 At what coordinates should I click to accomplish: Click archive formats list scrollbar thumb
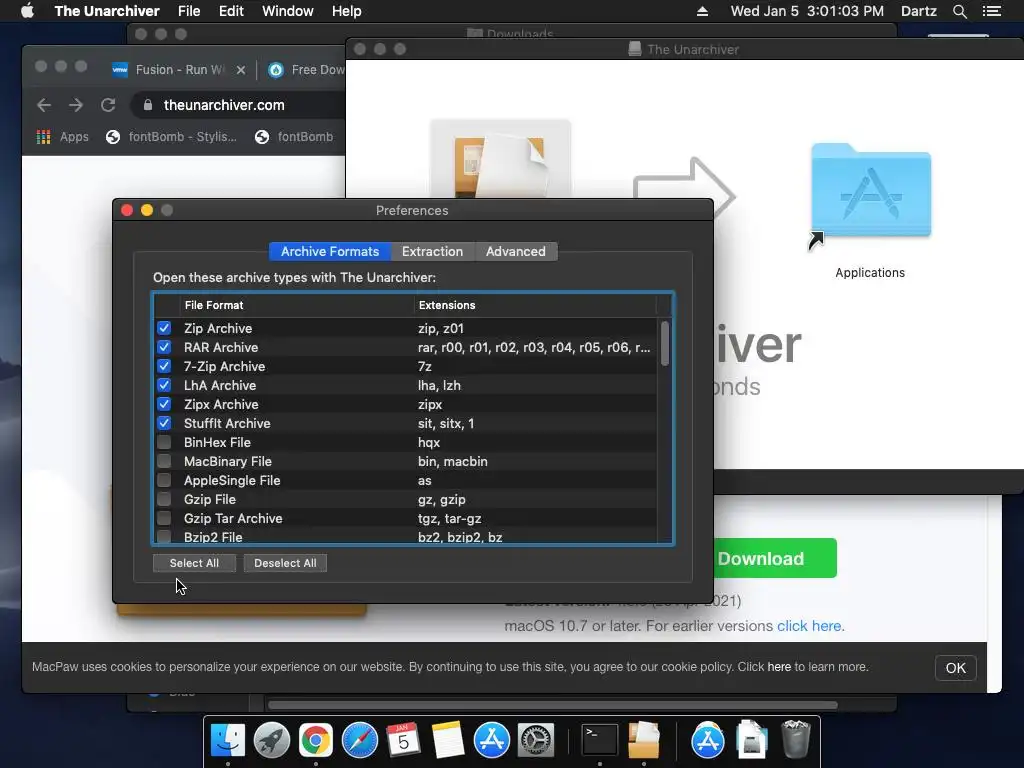(x=665, y=344)
